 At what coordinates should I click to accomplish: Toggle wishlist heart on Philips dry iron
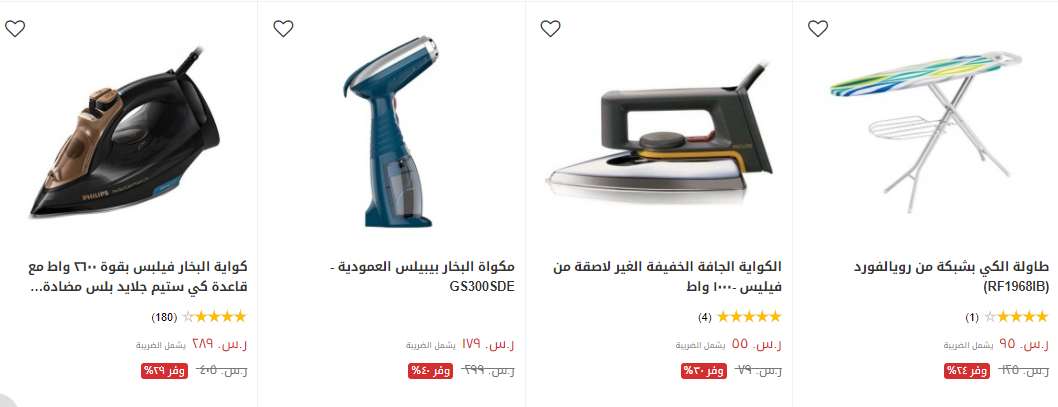(551, 28)
